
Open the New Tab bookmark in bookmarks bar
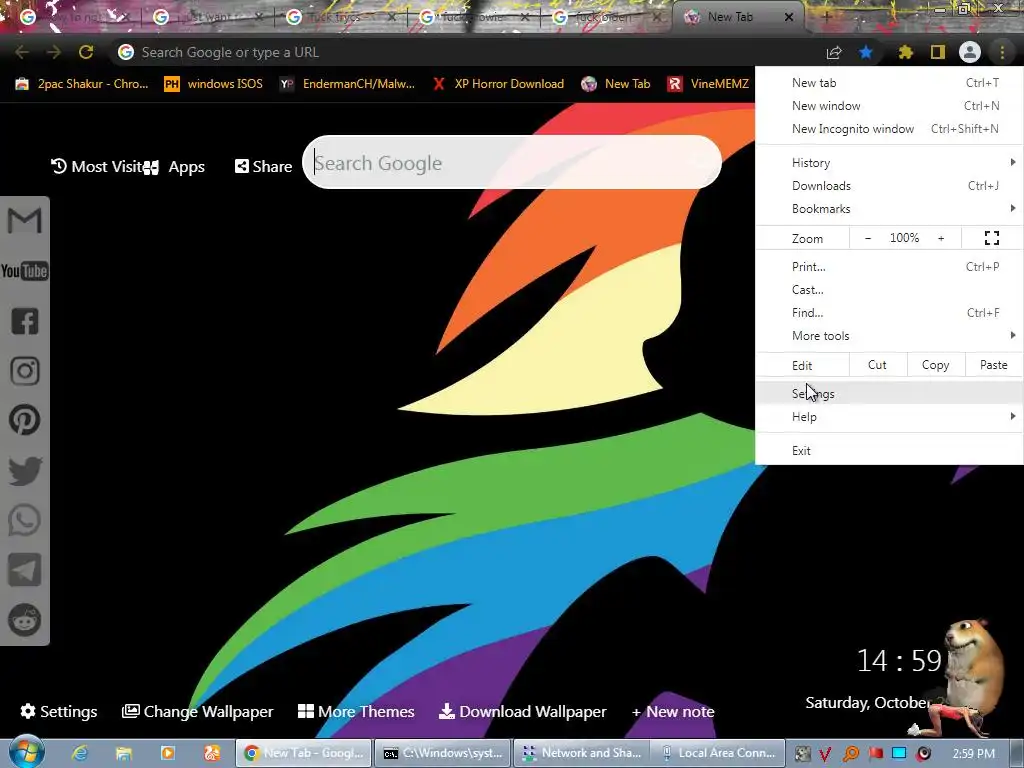[x=616, y=84]
